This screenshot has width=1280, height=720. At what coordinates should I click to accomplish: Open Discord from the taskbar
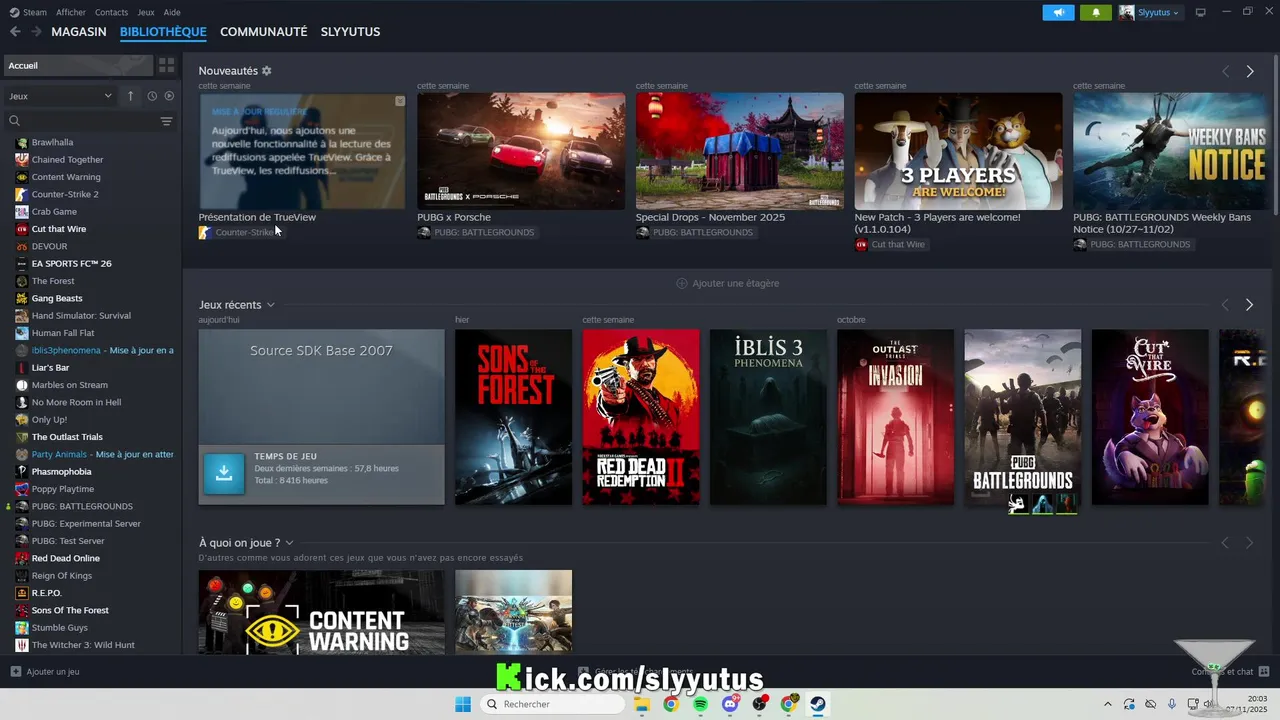tap(730, 704)
